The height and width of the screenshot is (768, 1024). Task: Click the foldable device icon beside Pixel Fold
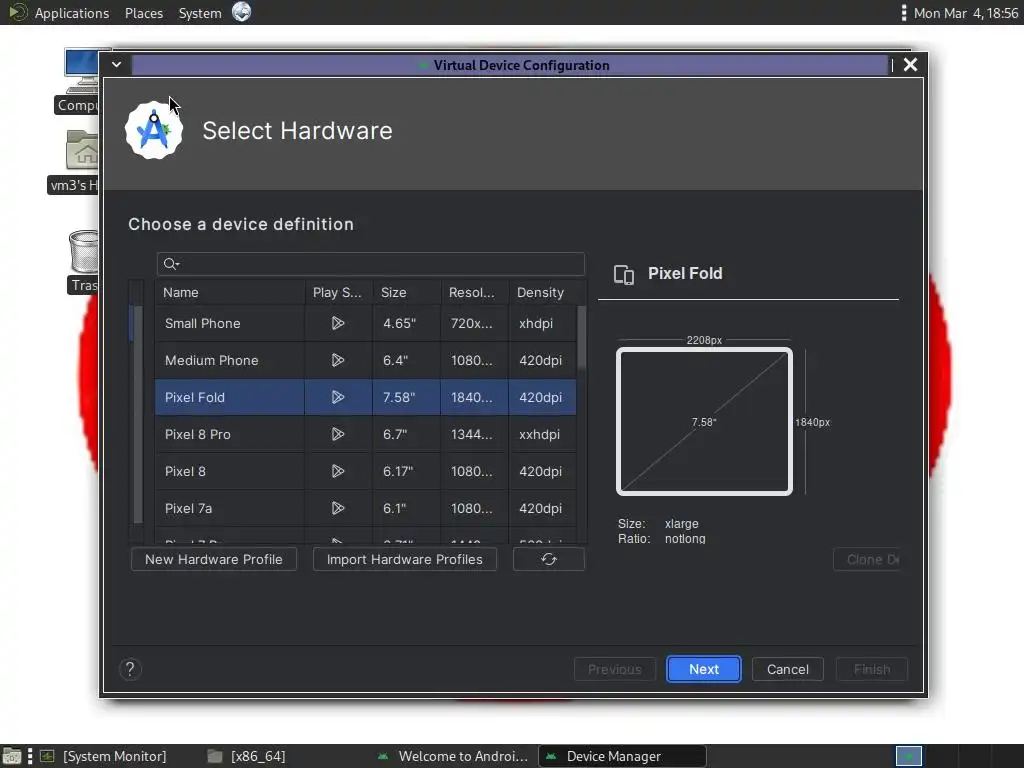click(x=624, y=274)
